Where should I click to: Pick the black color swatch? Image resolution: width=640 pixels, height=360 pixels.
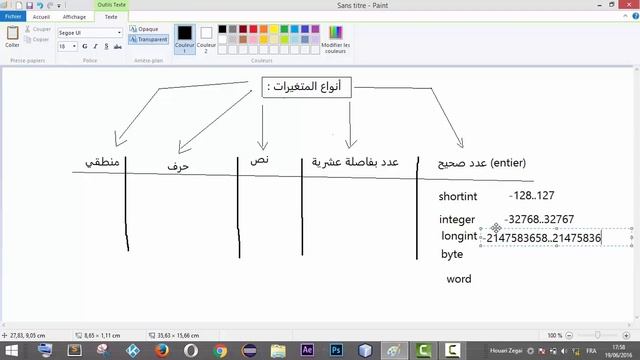(x=222, y=29)
